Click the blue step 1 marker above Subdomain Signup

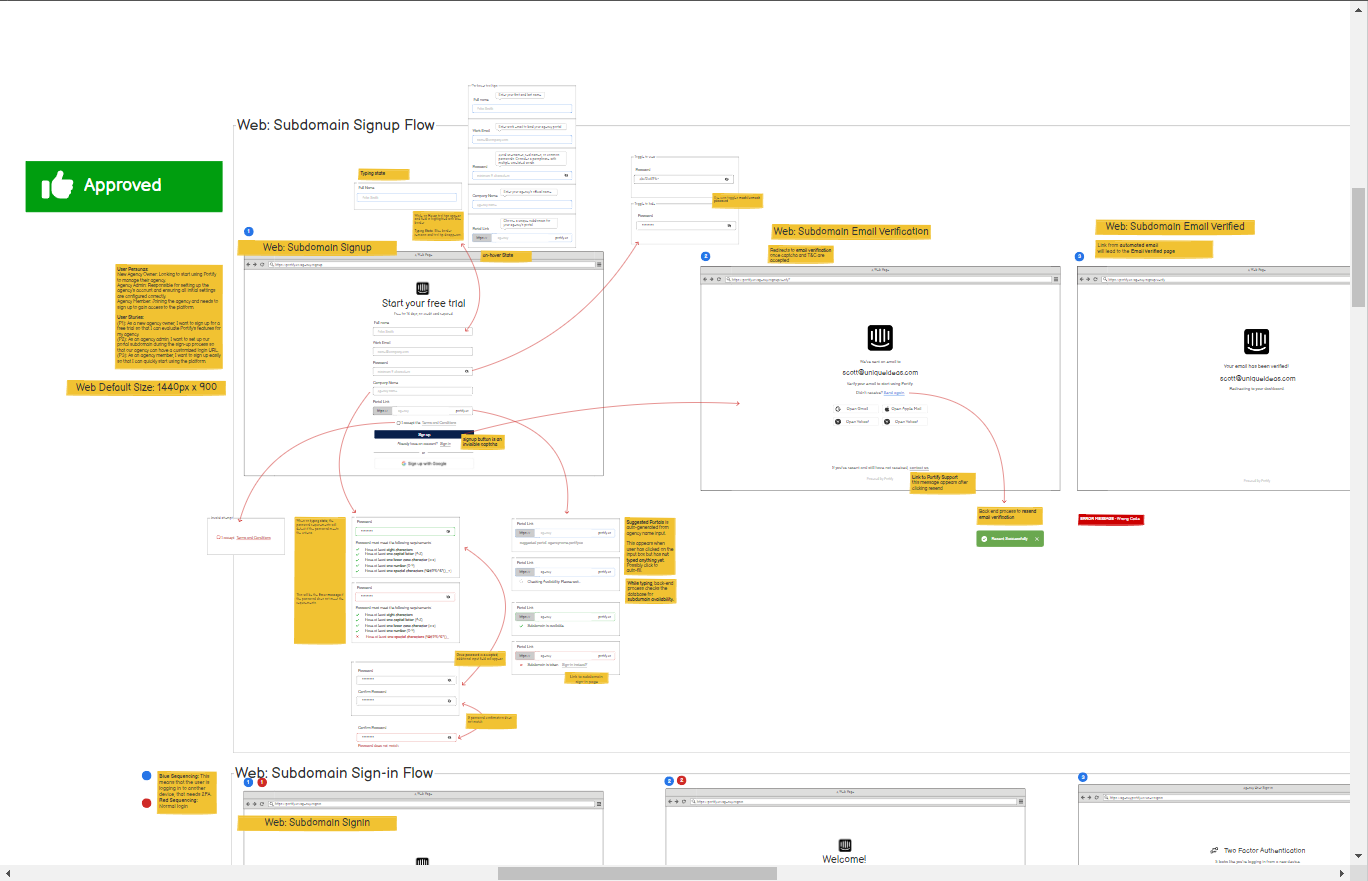pyautogui.click(x=248, y=232)
